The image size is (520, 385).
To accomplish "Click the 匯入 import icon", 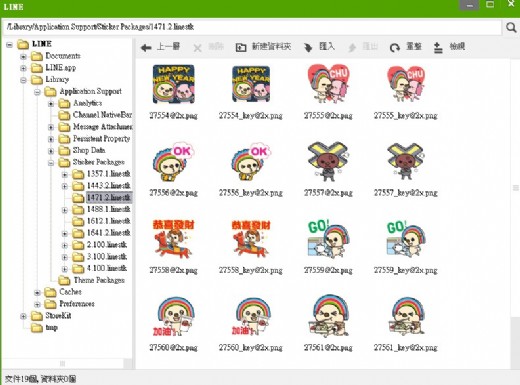I will [x=308, y=48].
